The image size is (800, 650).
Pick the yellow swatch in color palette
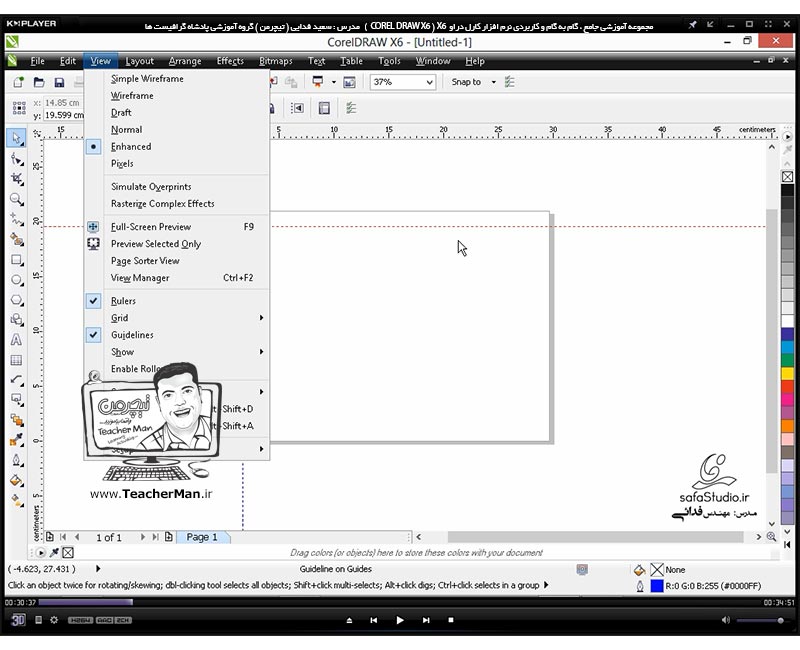[787, 373]
